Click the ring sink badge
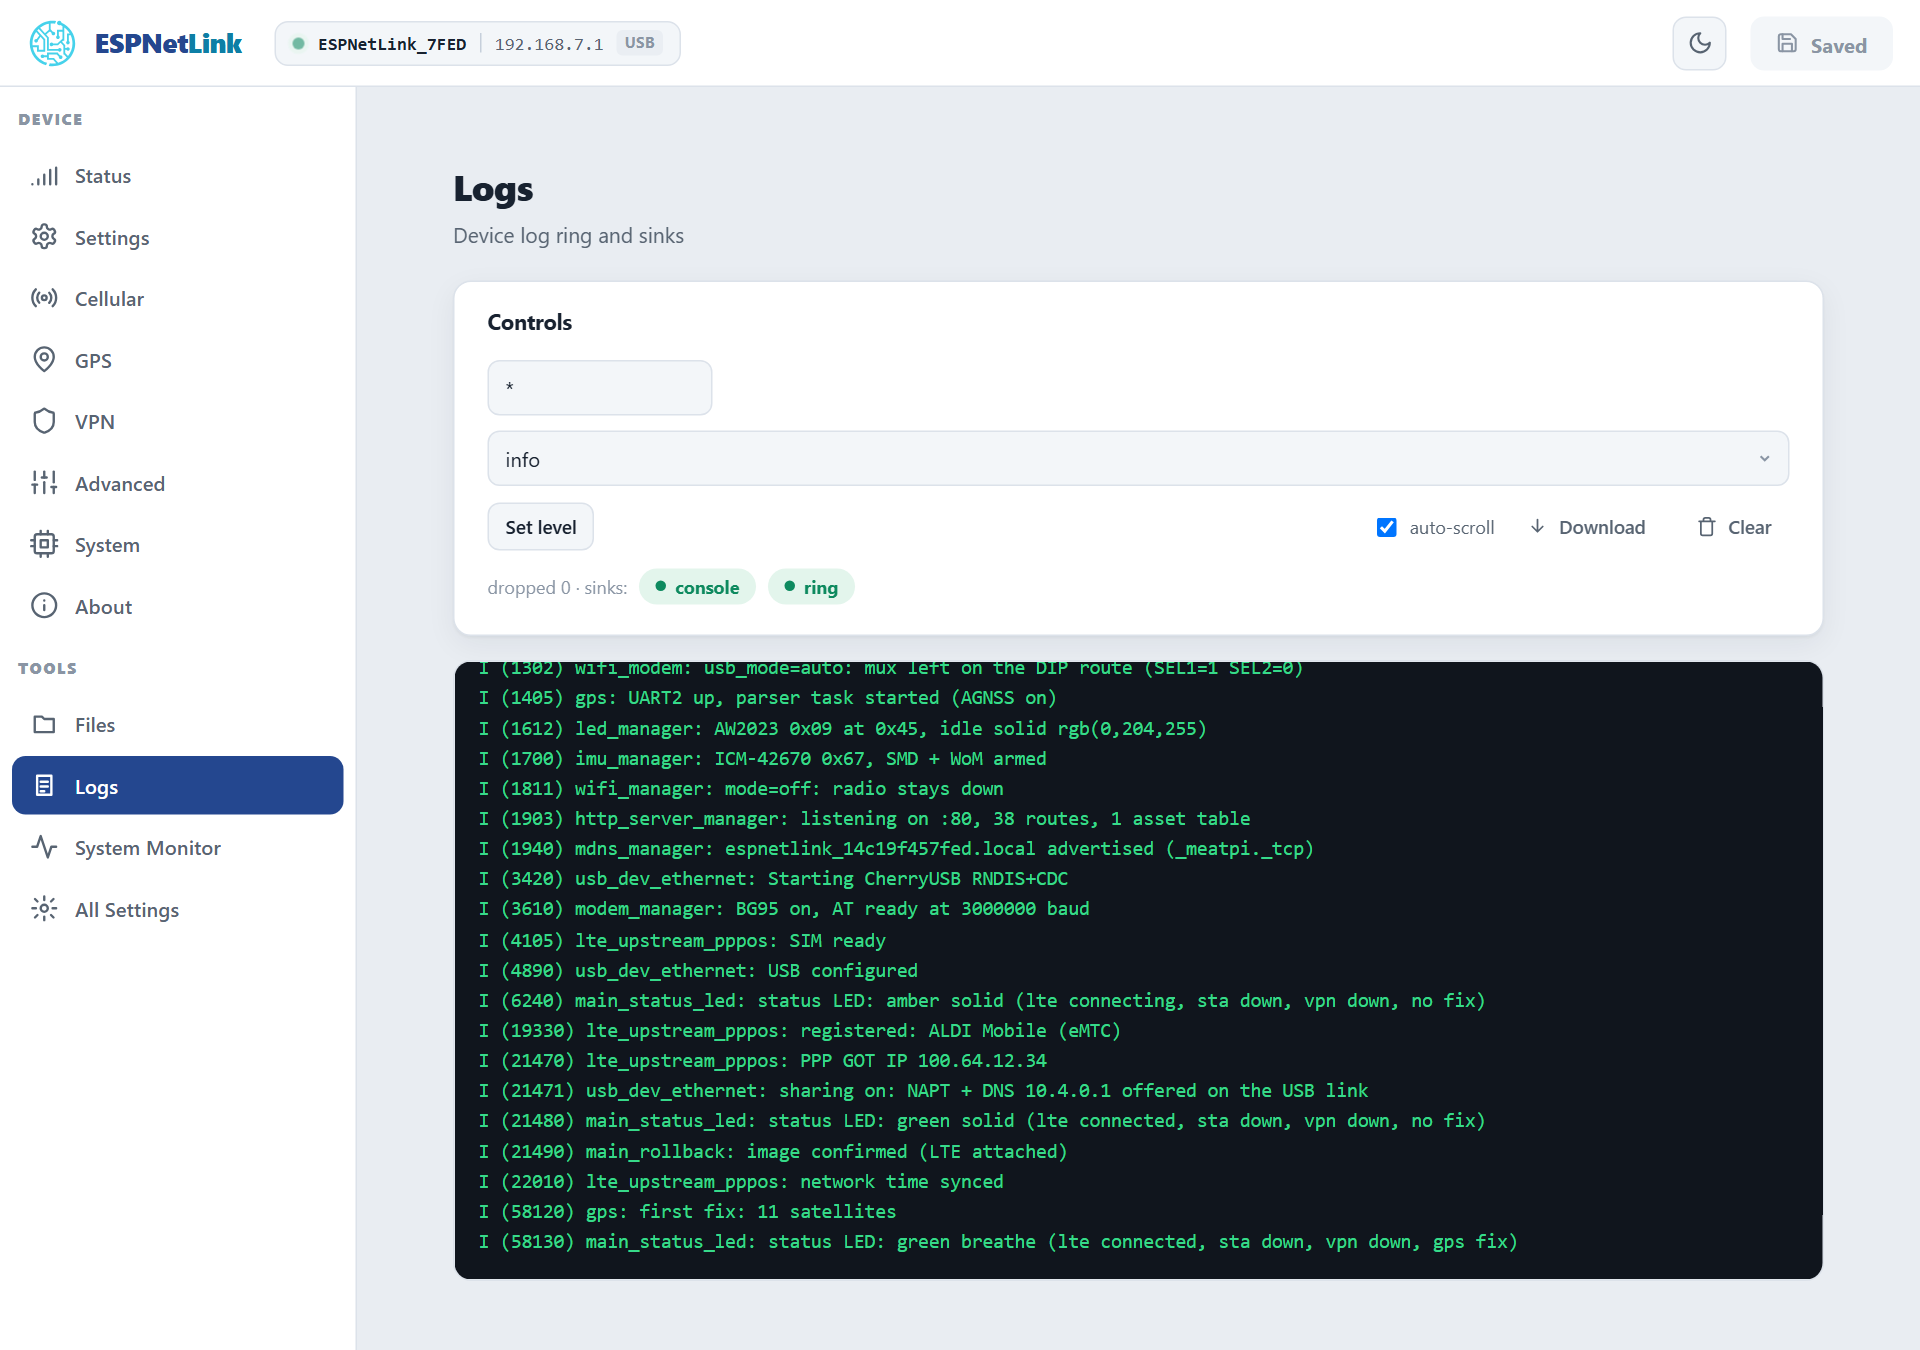The image size is (1920, 1350). [811, 587]
